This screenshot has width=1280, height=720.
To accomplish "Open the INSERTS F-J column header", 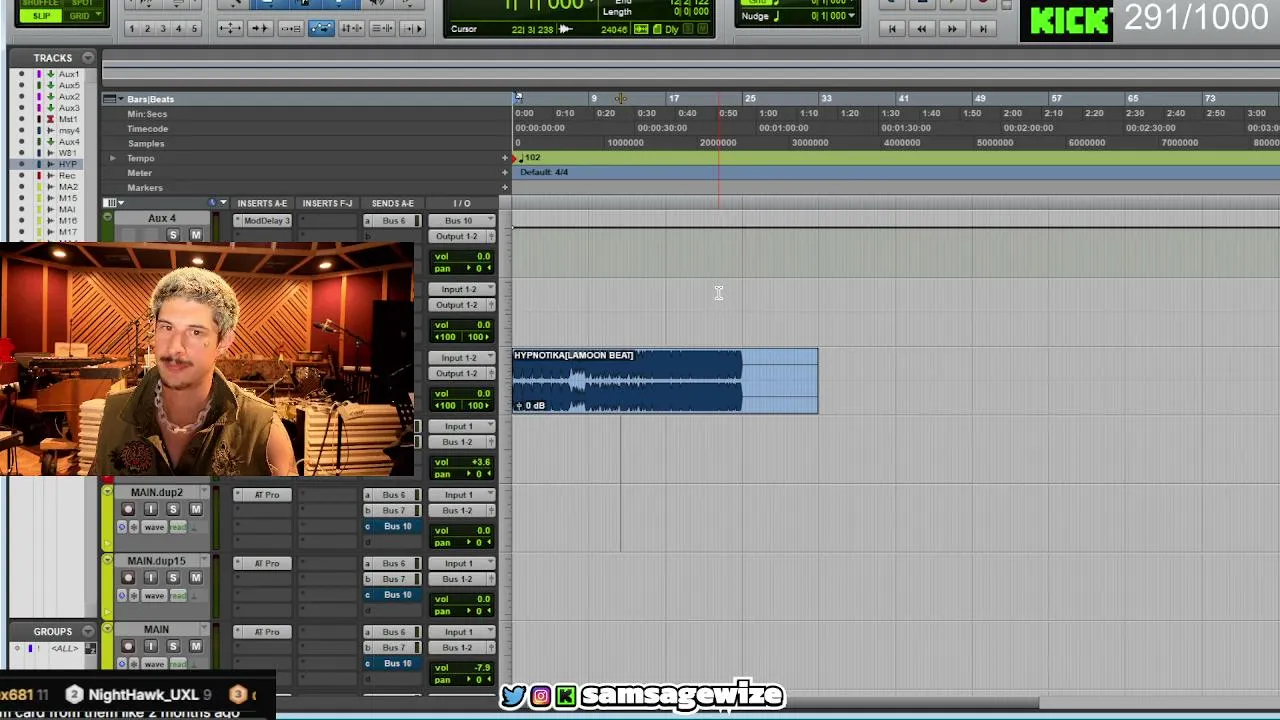I will click(327, 203).
